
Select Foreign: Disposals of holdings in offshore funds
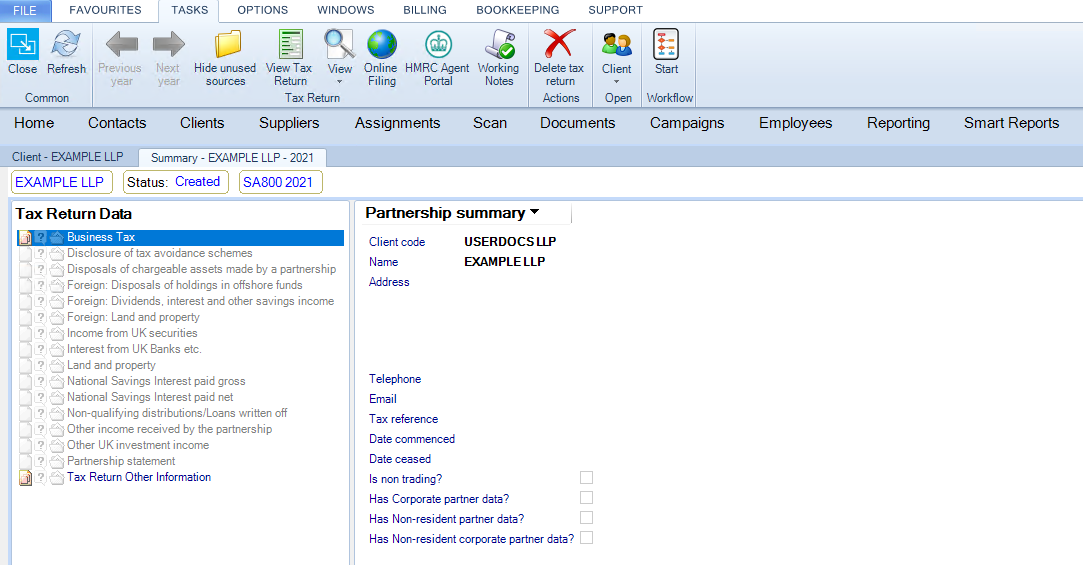(x=184, y=285)
